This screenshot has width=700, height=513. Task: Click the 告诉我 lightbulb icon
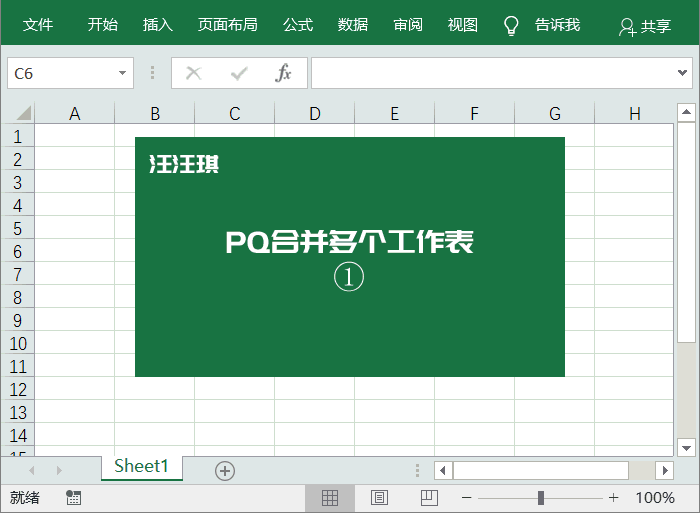pyautogui.click(x=511, y=25)
